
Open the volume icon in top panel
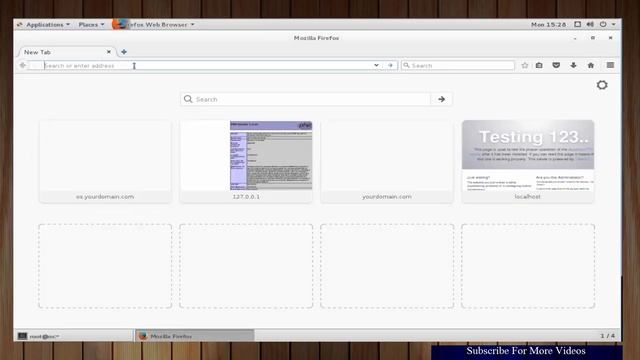coord(590,24)
